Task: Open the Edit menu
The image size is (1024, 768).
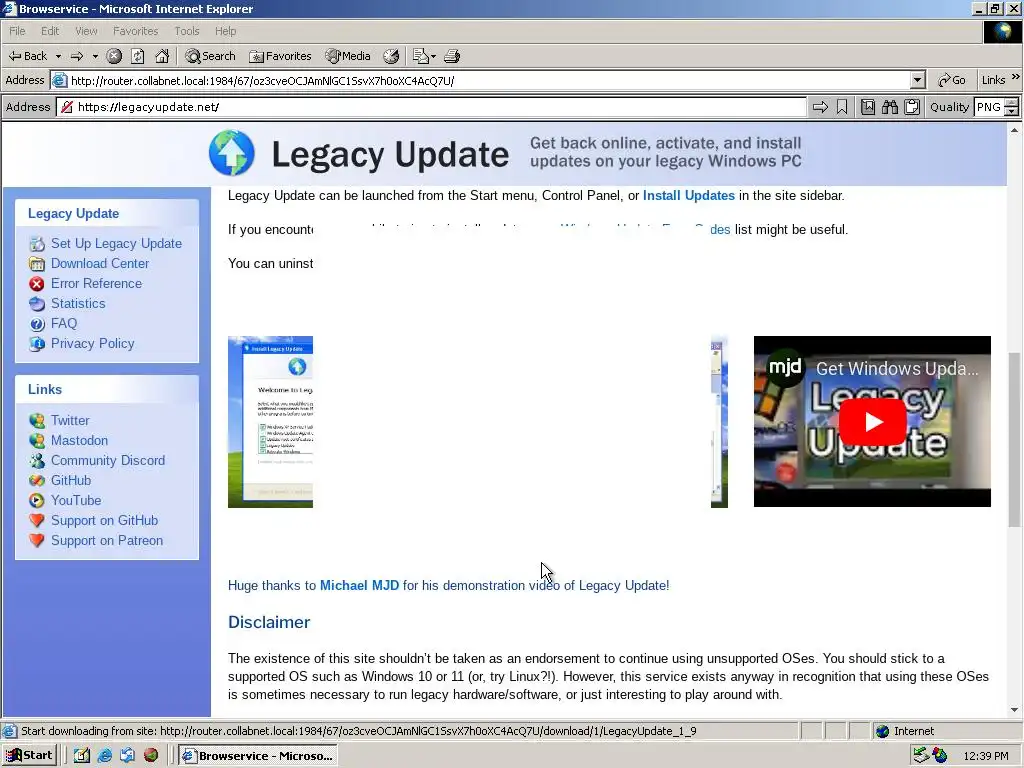Action: [x=50, y=31]
